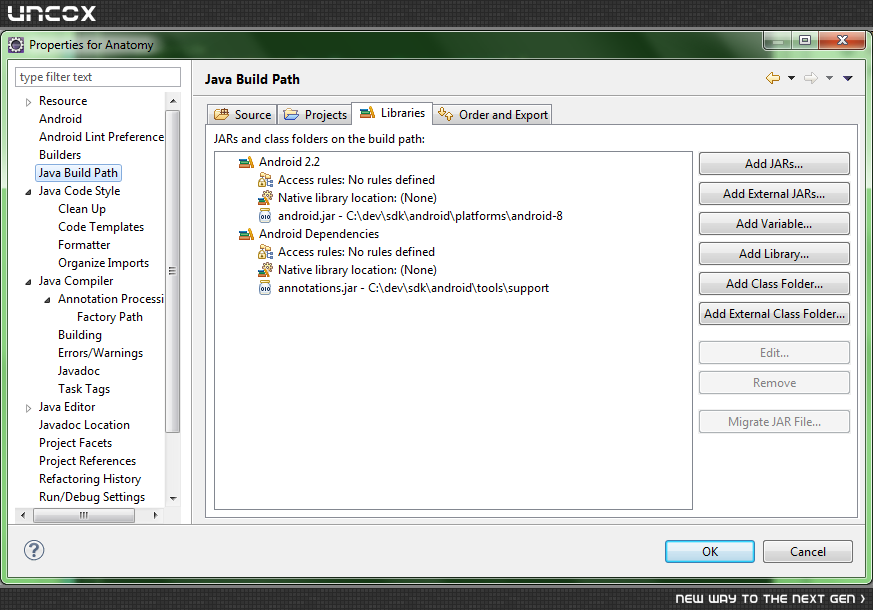Click horizontal scrollbar right arrow in tree
Screen dimensions: 873x610
coord(155,515)
